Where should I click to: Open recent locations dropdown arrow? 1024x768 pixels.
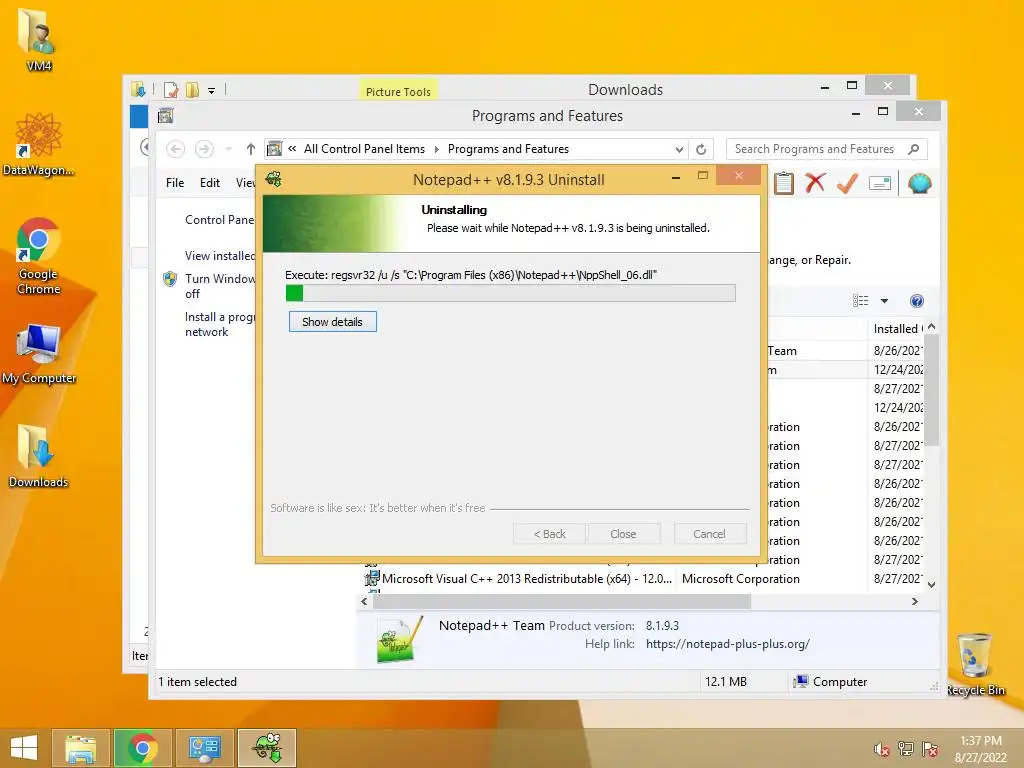(x=228, y=149)
